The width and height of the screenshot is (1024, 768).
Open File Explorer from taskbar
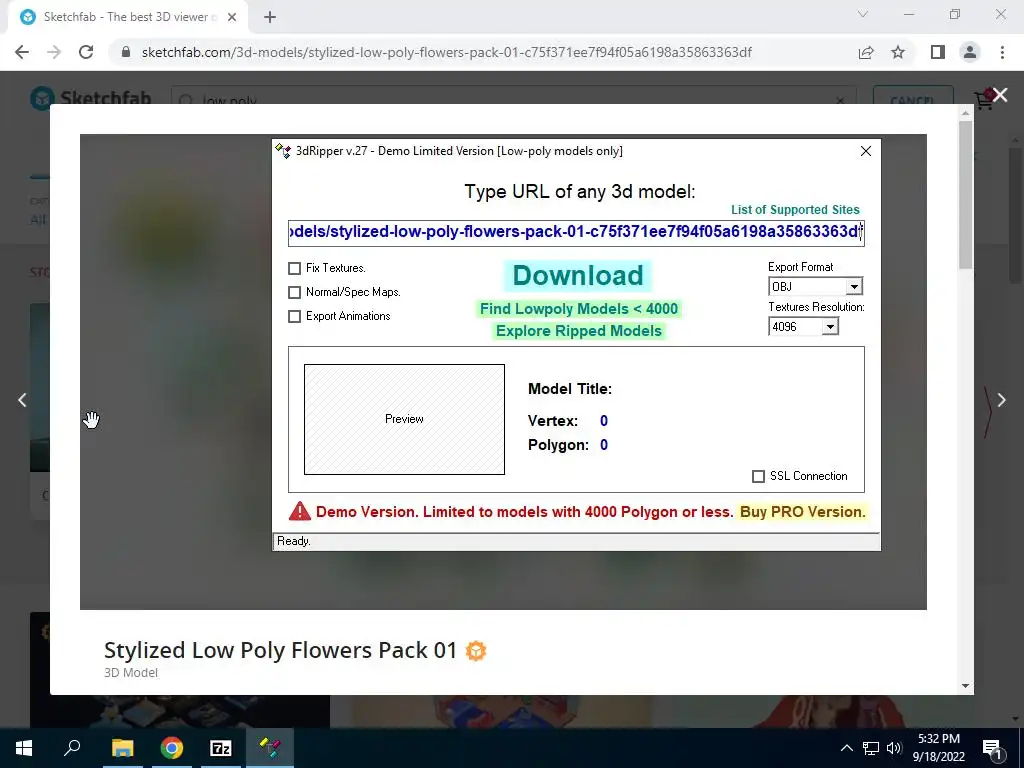122,748
